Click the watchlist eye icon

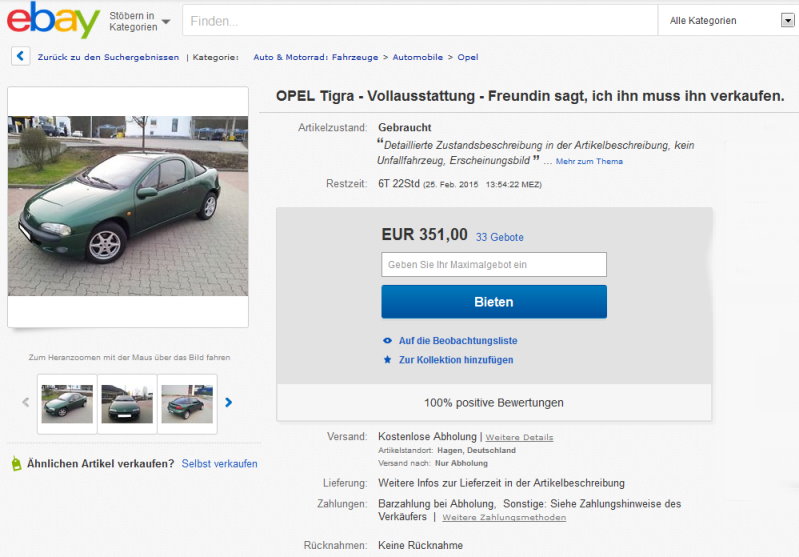pos(387,341)
